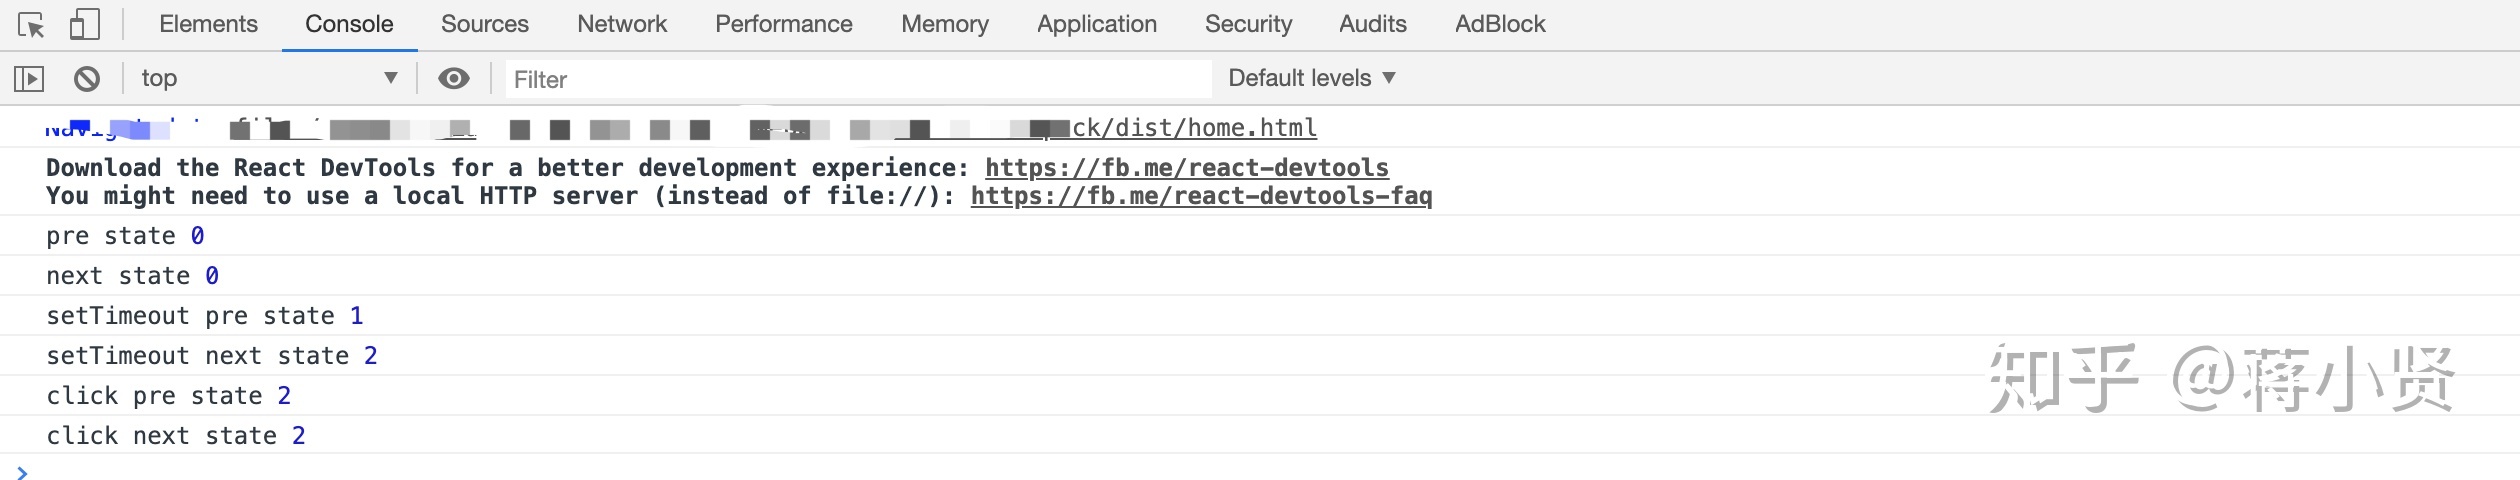Screen dimensions: 2520x480
Task: Open the Network tab
Action: pos(622,24)
